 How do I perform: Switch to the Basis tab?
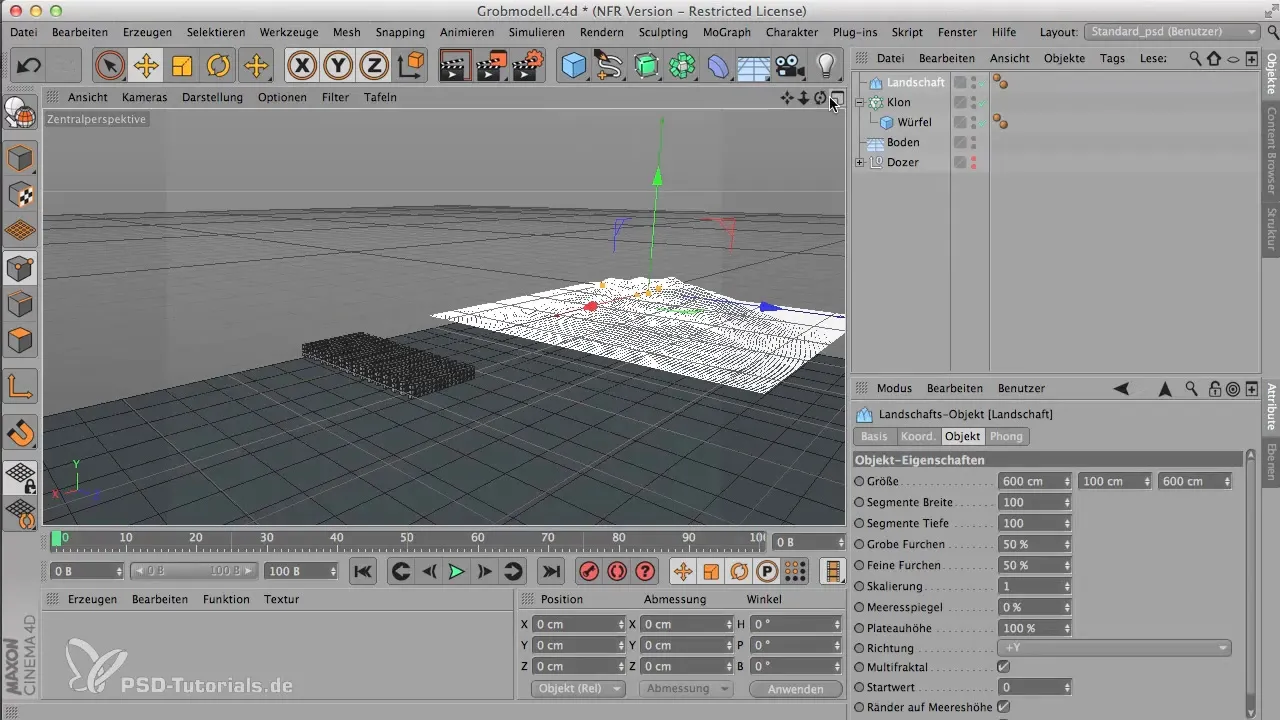(x=874, y=436)
